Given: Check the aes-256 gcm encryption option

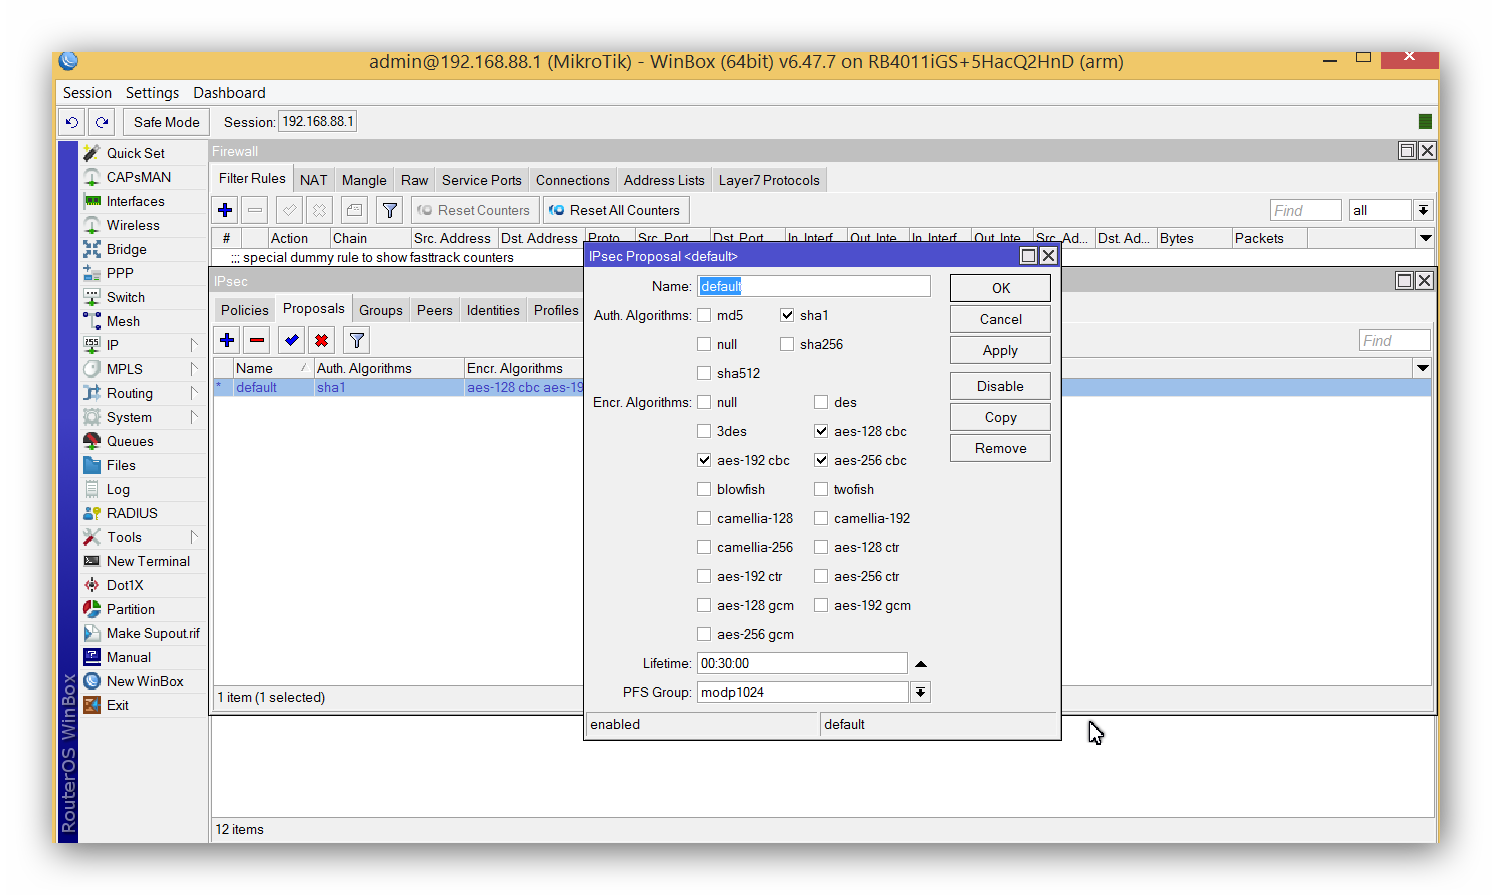Looking at the screenshot, I should 704,634.
